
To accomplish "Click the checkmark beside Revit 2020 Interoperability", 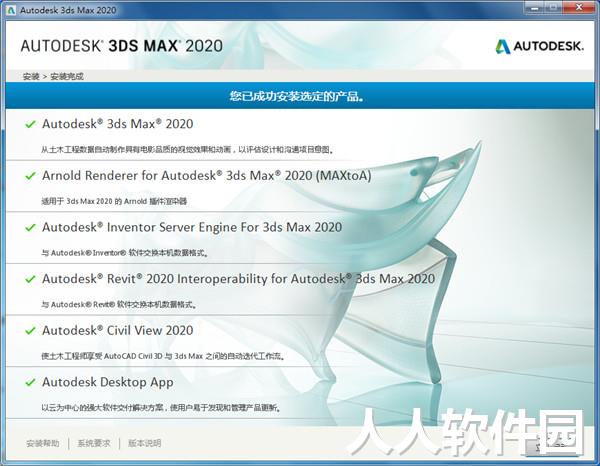I will [x=30, y=279].
